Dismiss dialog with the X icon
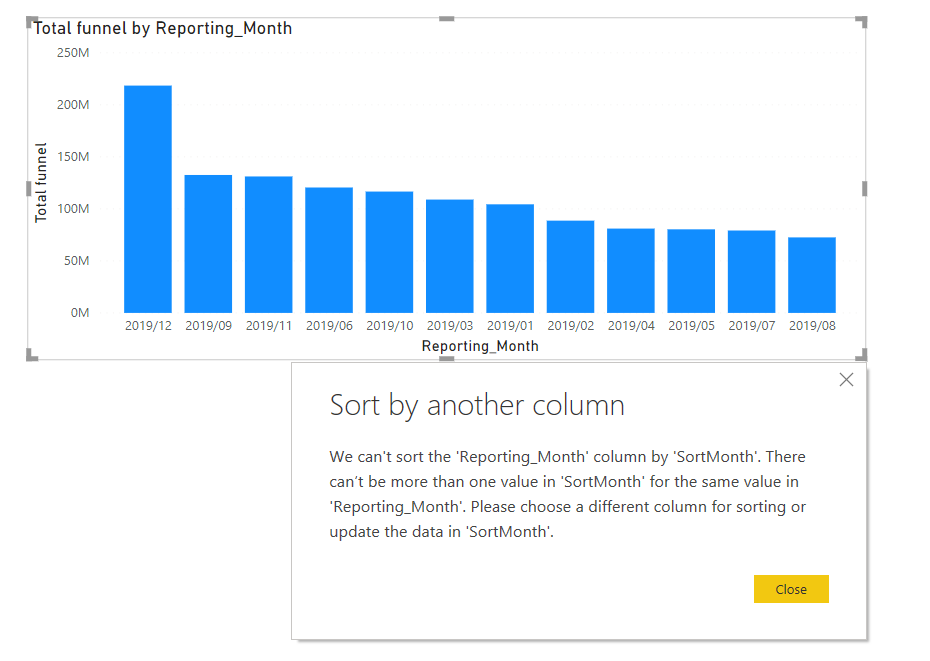The width and height of the screenshot is (930, 661). click(x=846, y=380)
